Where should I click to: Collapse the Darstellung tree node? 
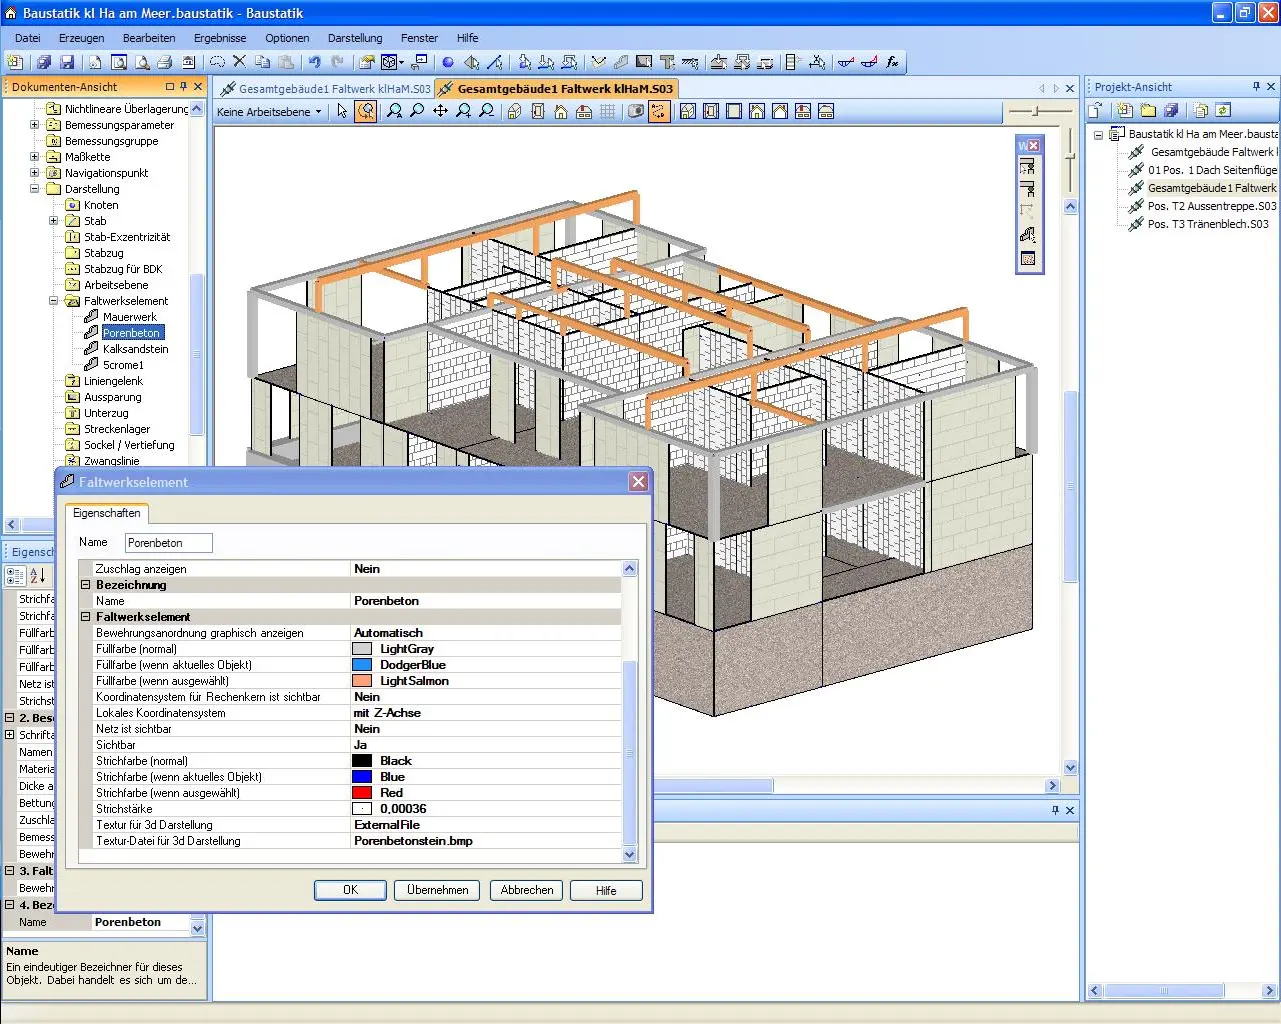[x=34, y=189]
